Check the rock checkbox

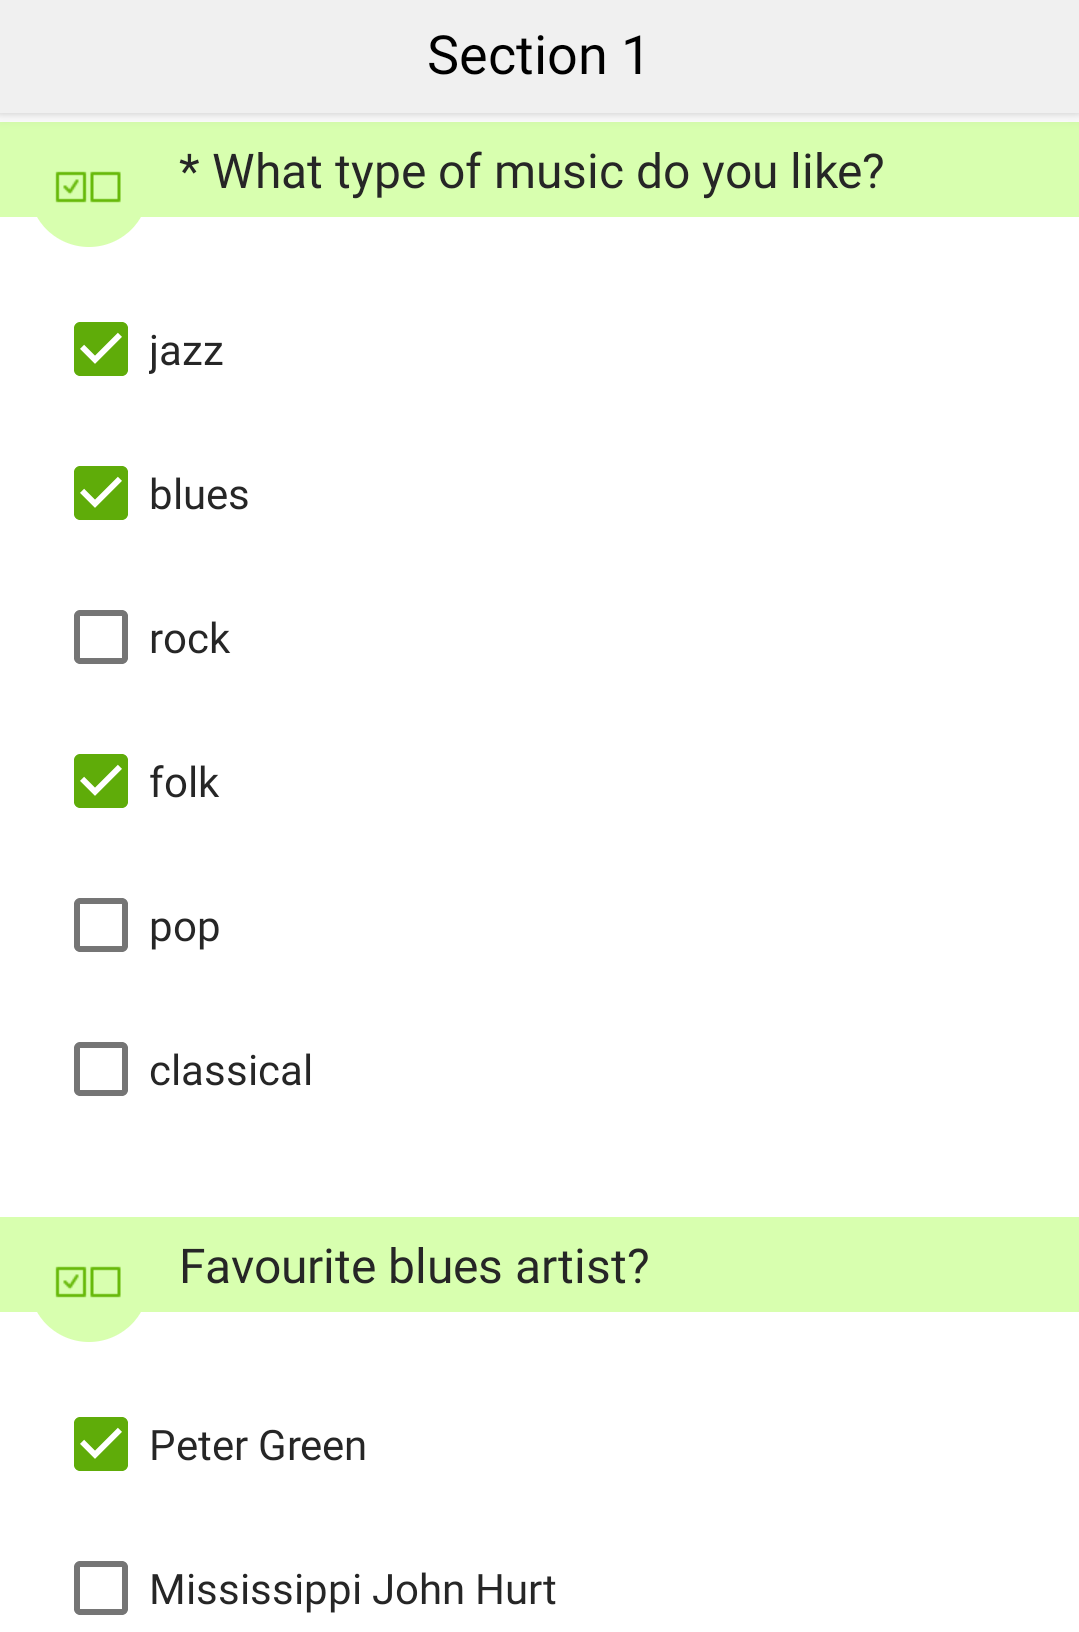point(101,637)
